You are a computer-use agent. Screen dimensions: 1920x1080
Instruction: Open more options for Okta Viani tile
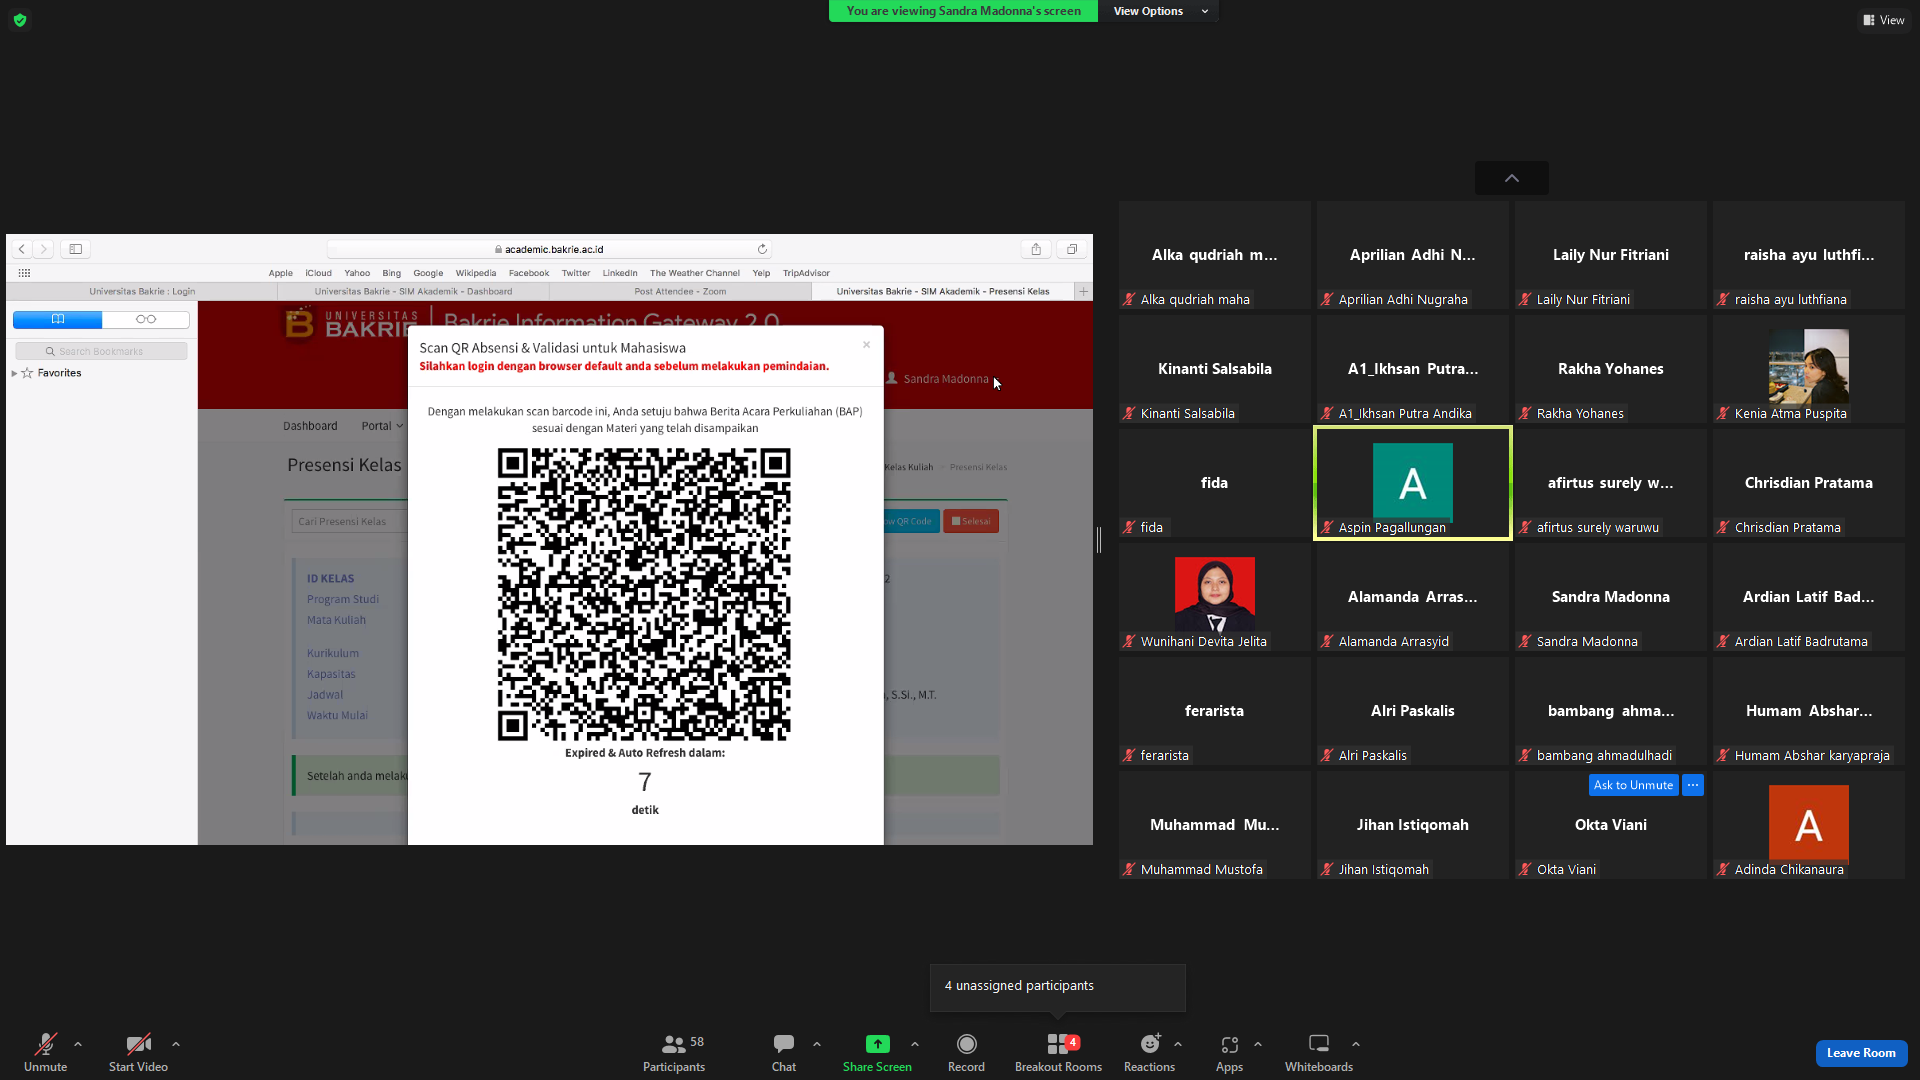tap(1693, 785)
